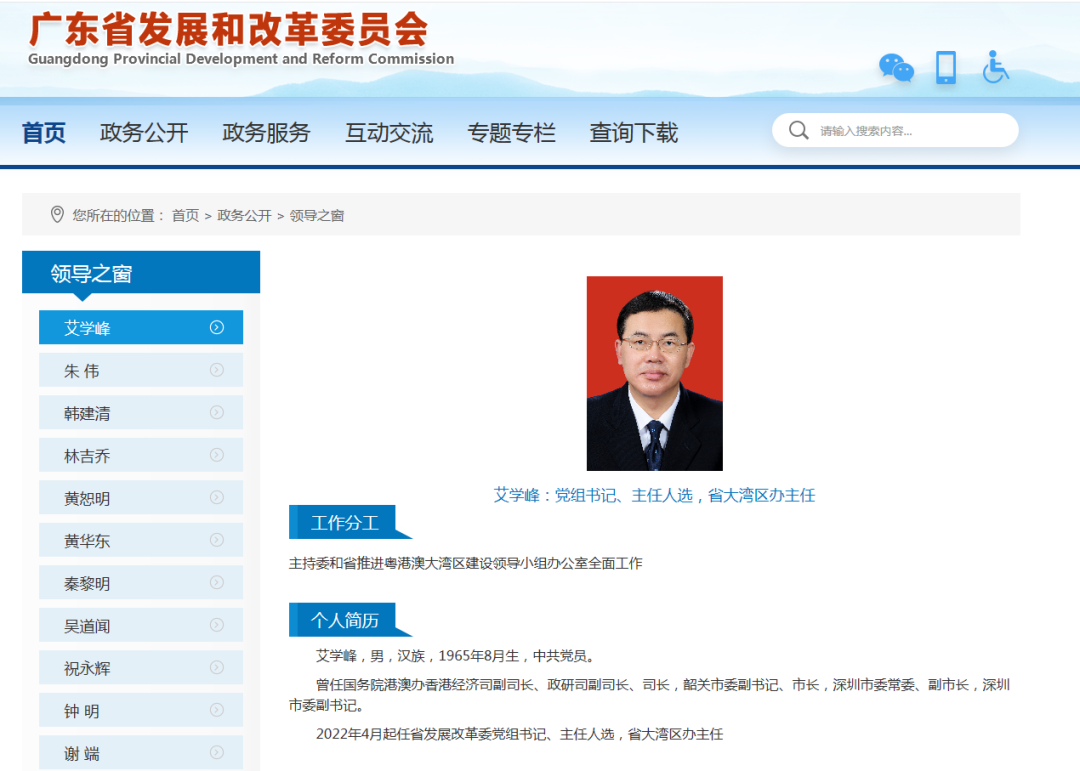The width and height of the screenshot is (1080, 771).
Task: Click the official portrait photo
Action: coord(654,373)
